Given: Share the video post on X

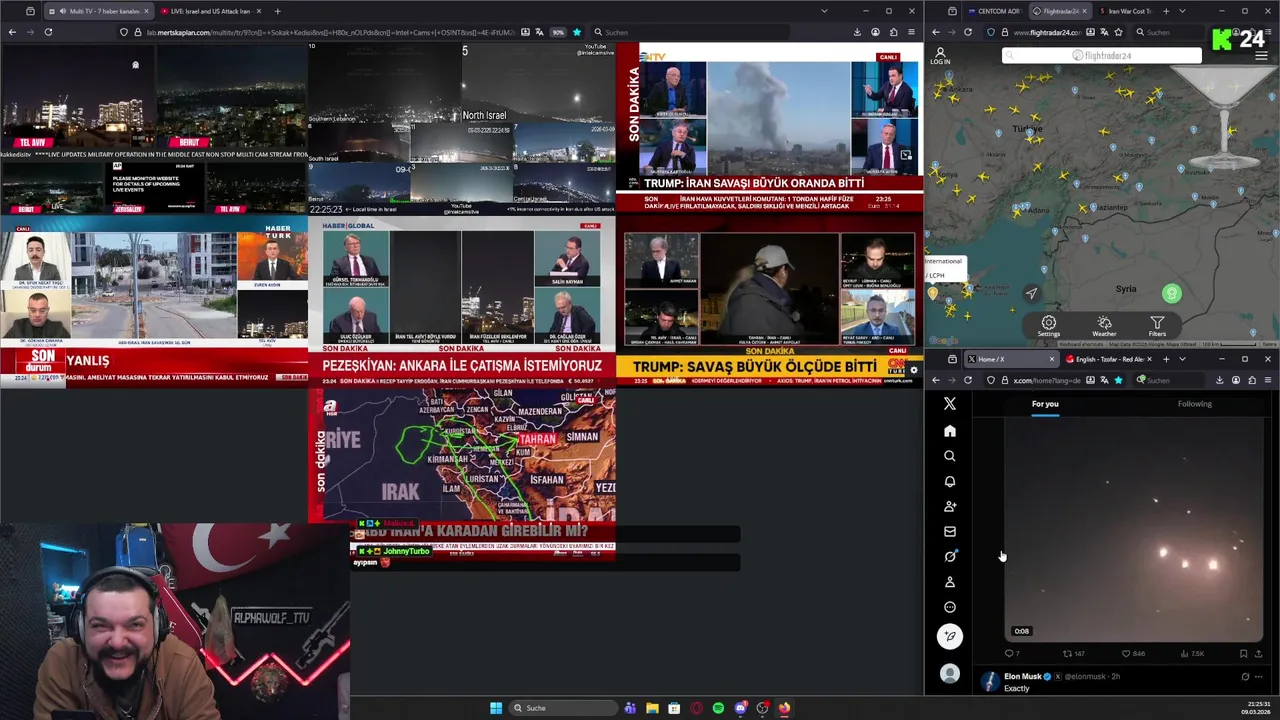Looking at the screenshot, I should [x=1258, y=654].
